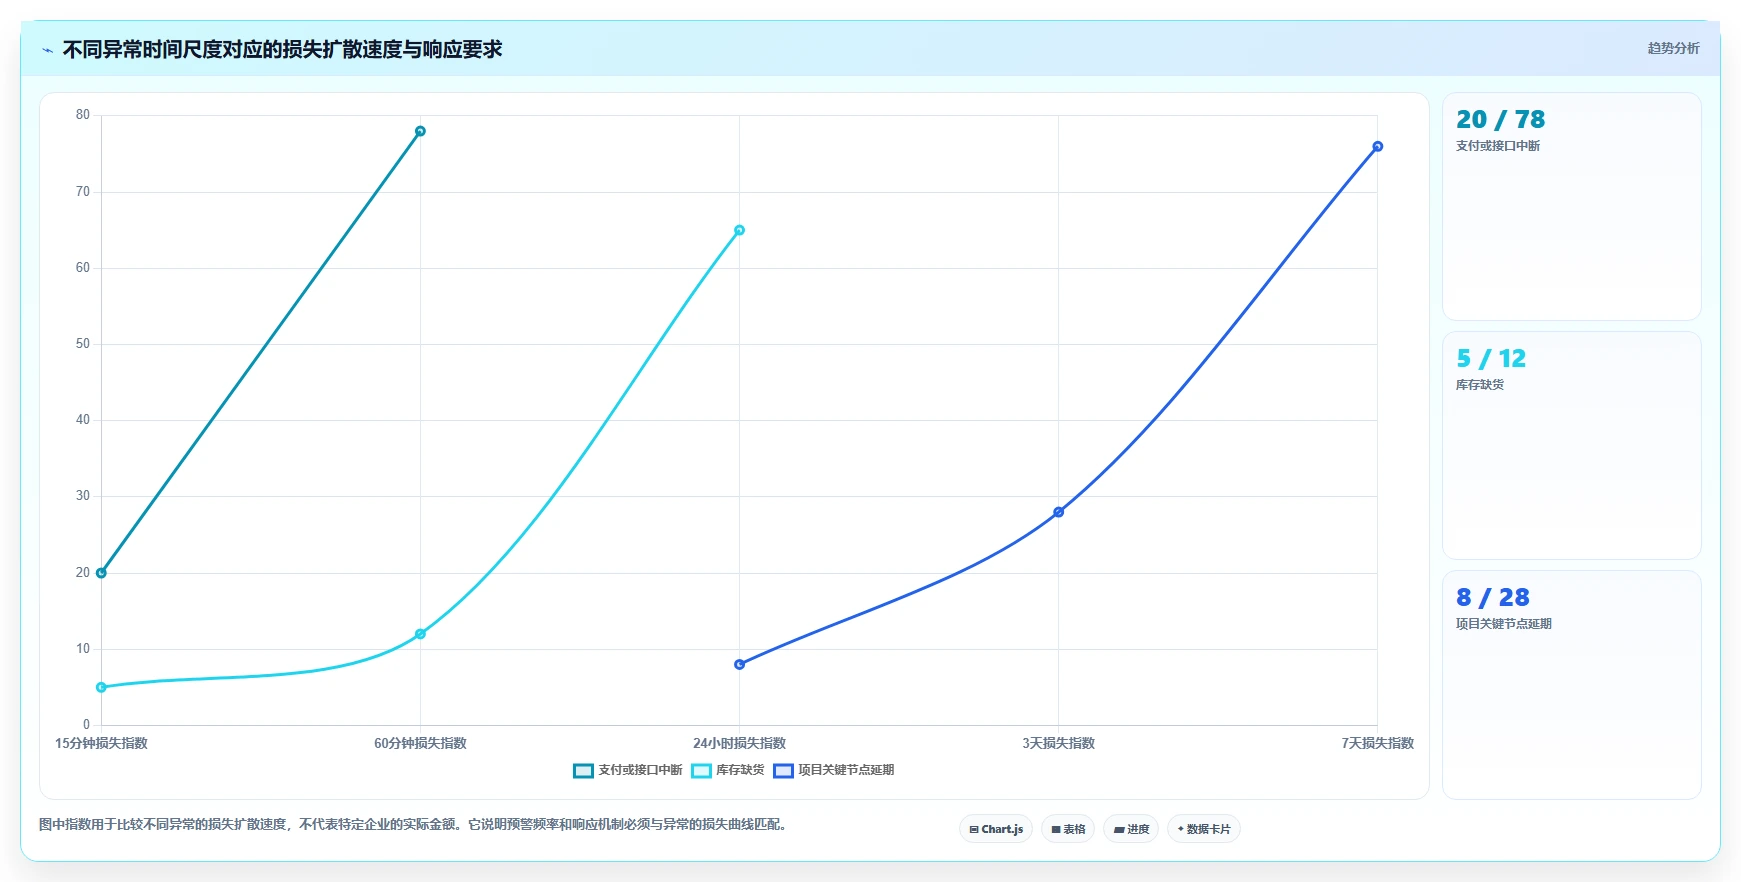Click the lightning icon beside the chart title
This screenshot has width=1741, height=882.
[x=47, y=50]
